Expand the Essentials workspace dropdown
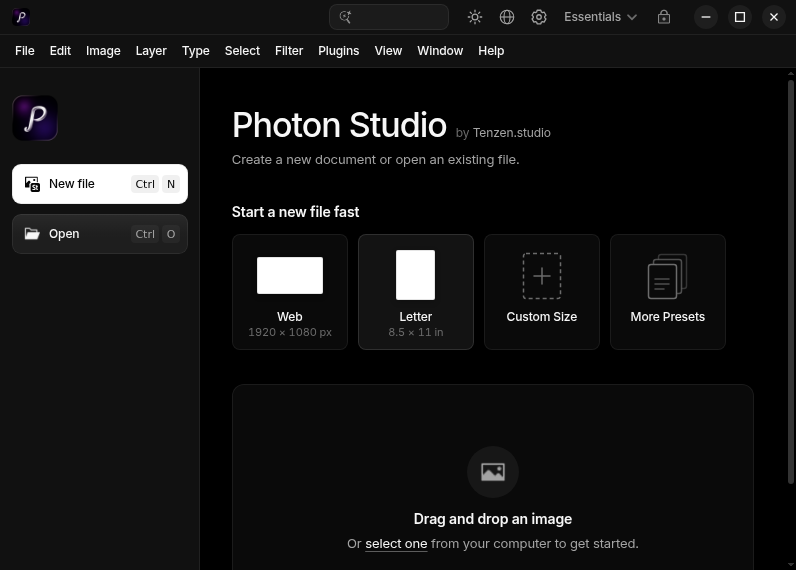 (601, 17)
